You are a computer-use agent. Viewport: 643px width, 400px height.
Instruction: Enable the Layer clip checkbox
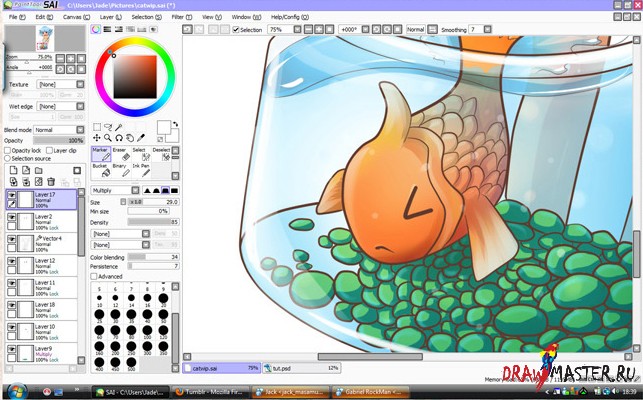(50, 151)
